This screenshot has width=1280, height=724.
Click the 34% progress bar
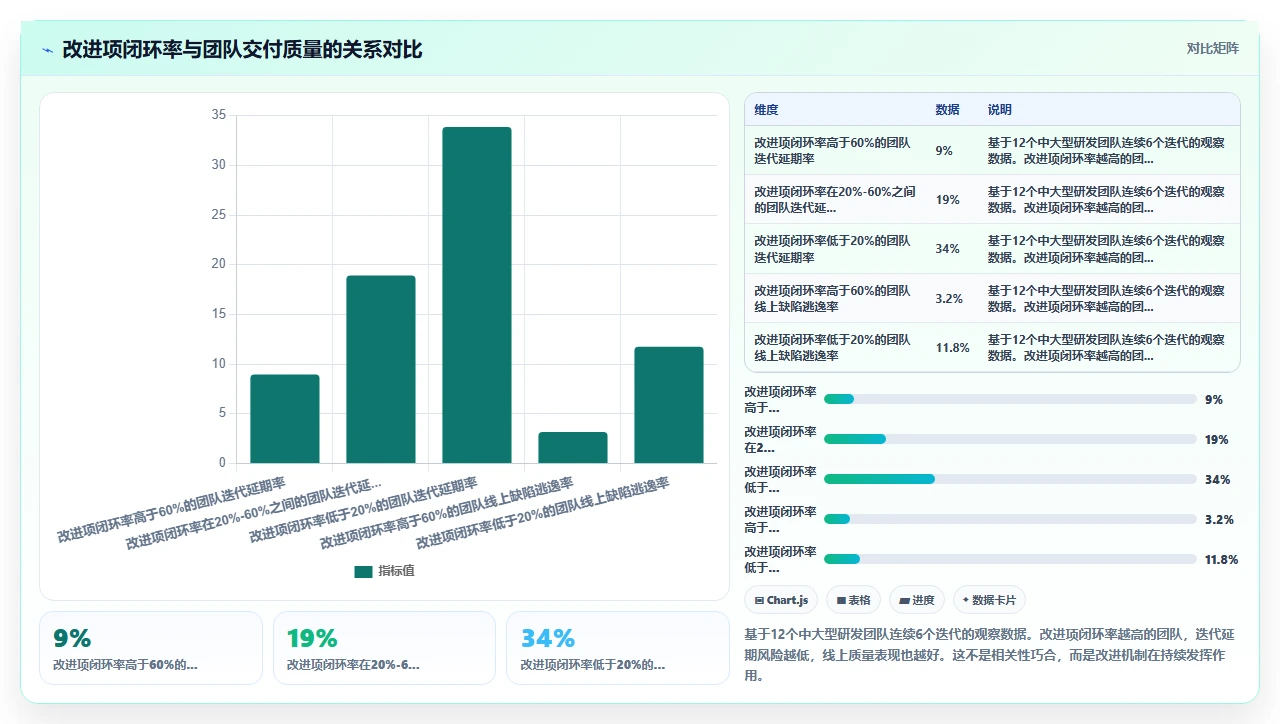point(1010,479)
